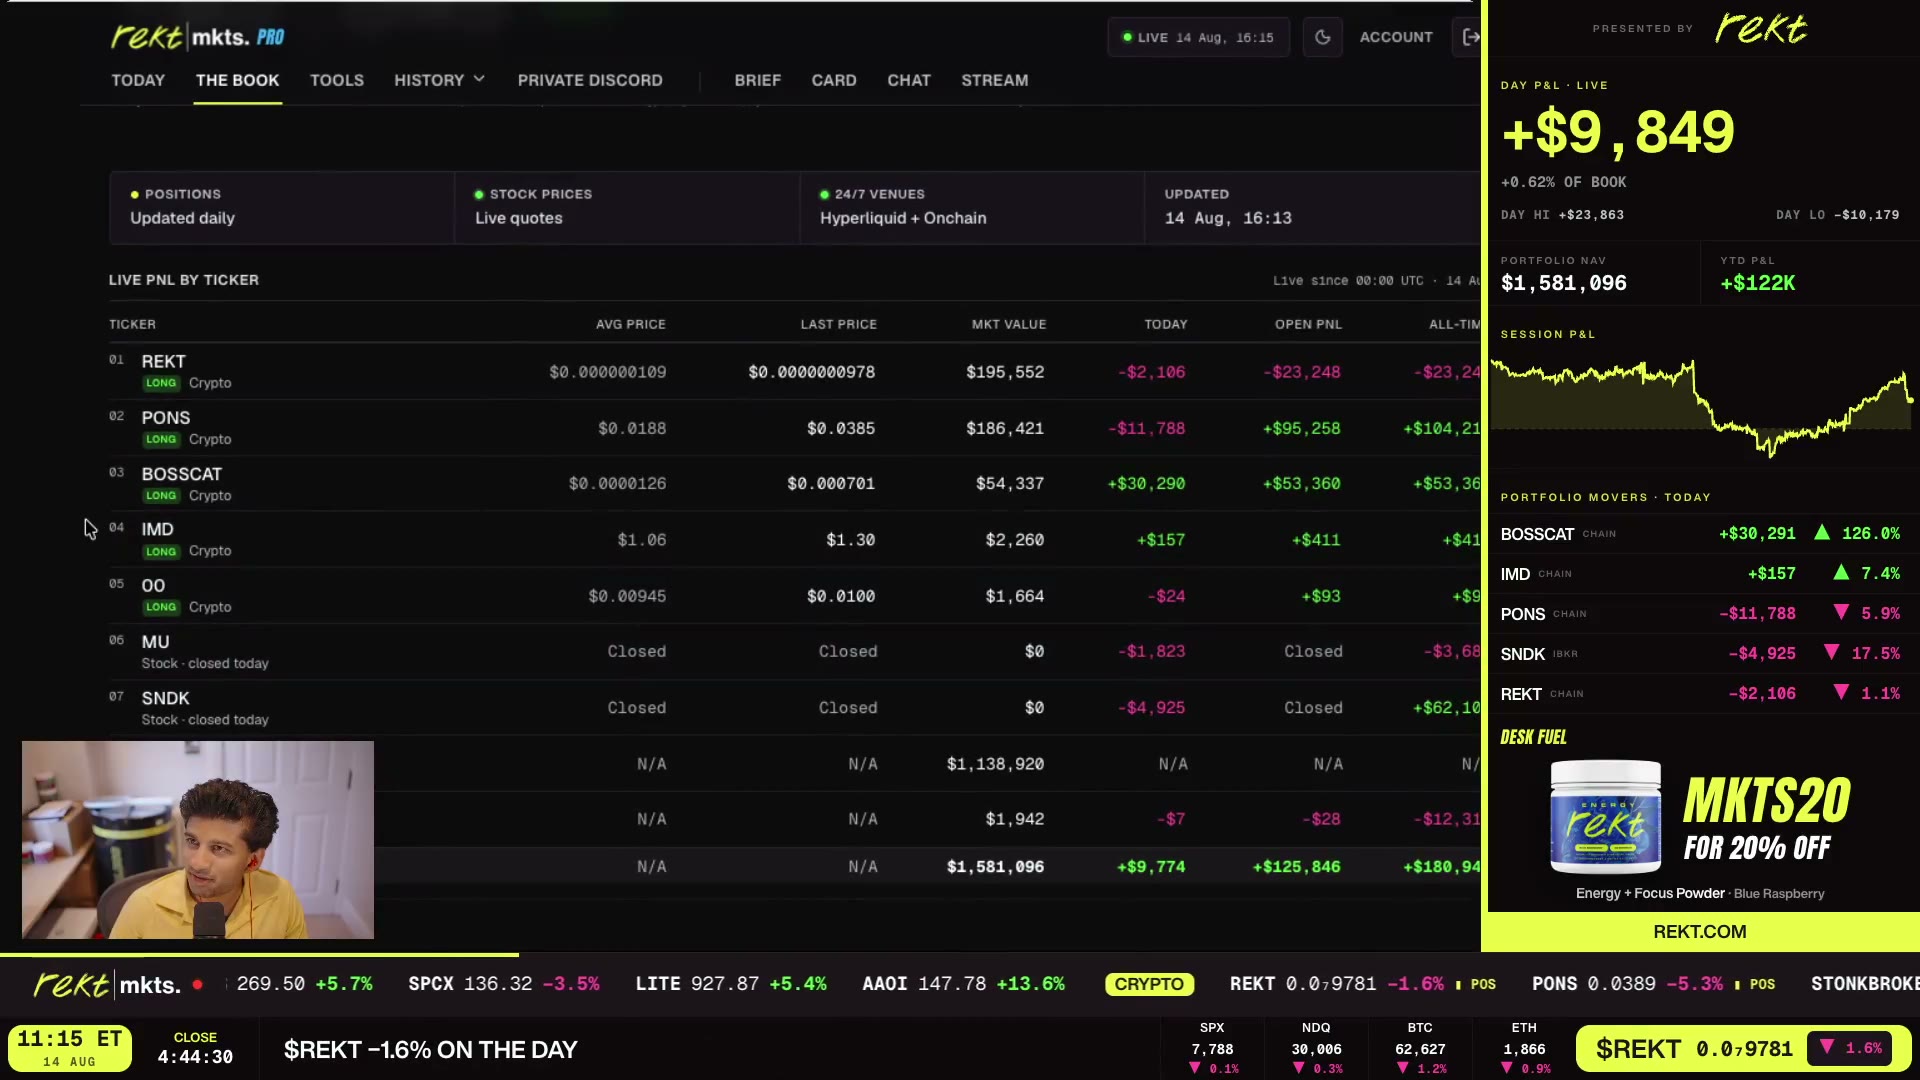Open the CARD view
This screenshot has width=1920, height=1080.
(834, 80)
